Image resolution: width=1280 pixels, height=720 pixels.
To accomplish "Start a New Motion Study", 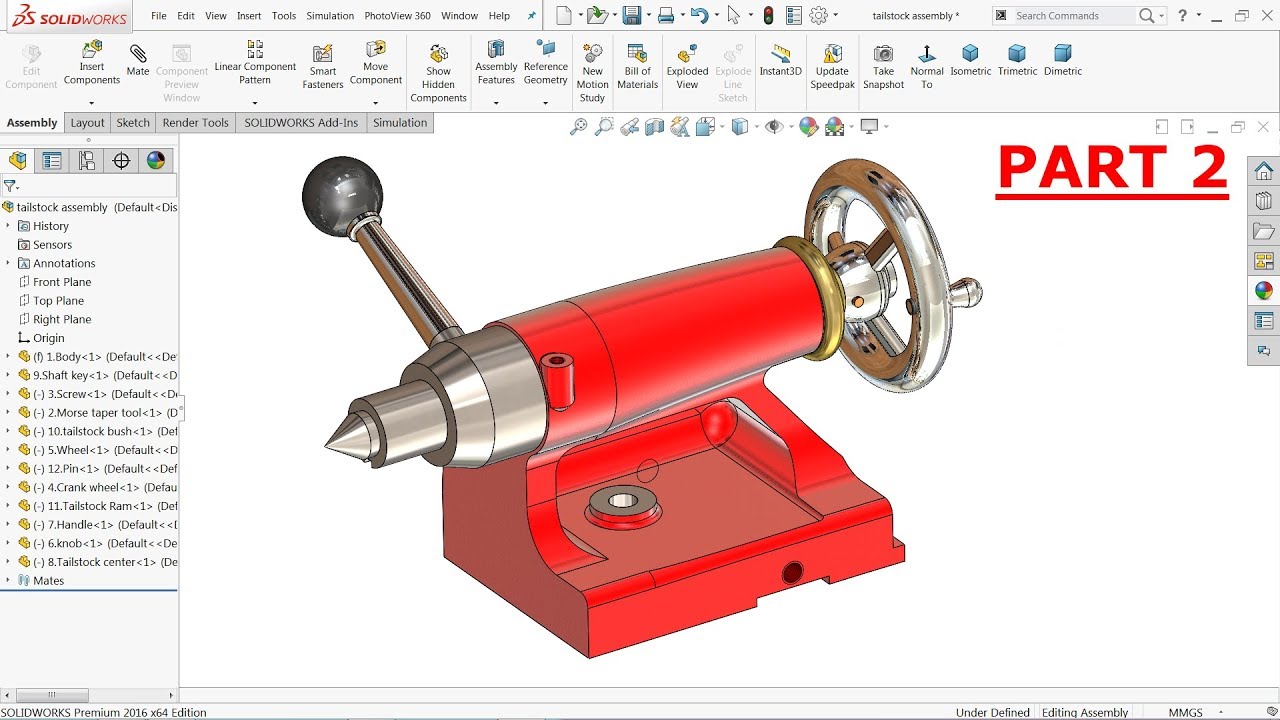I will point(592,73).
